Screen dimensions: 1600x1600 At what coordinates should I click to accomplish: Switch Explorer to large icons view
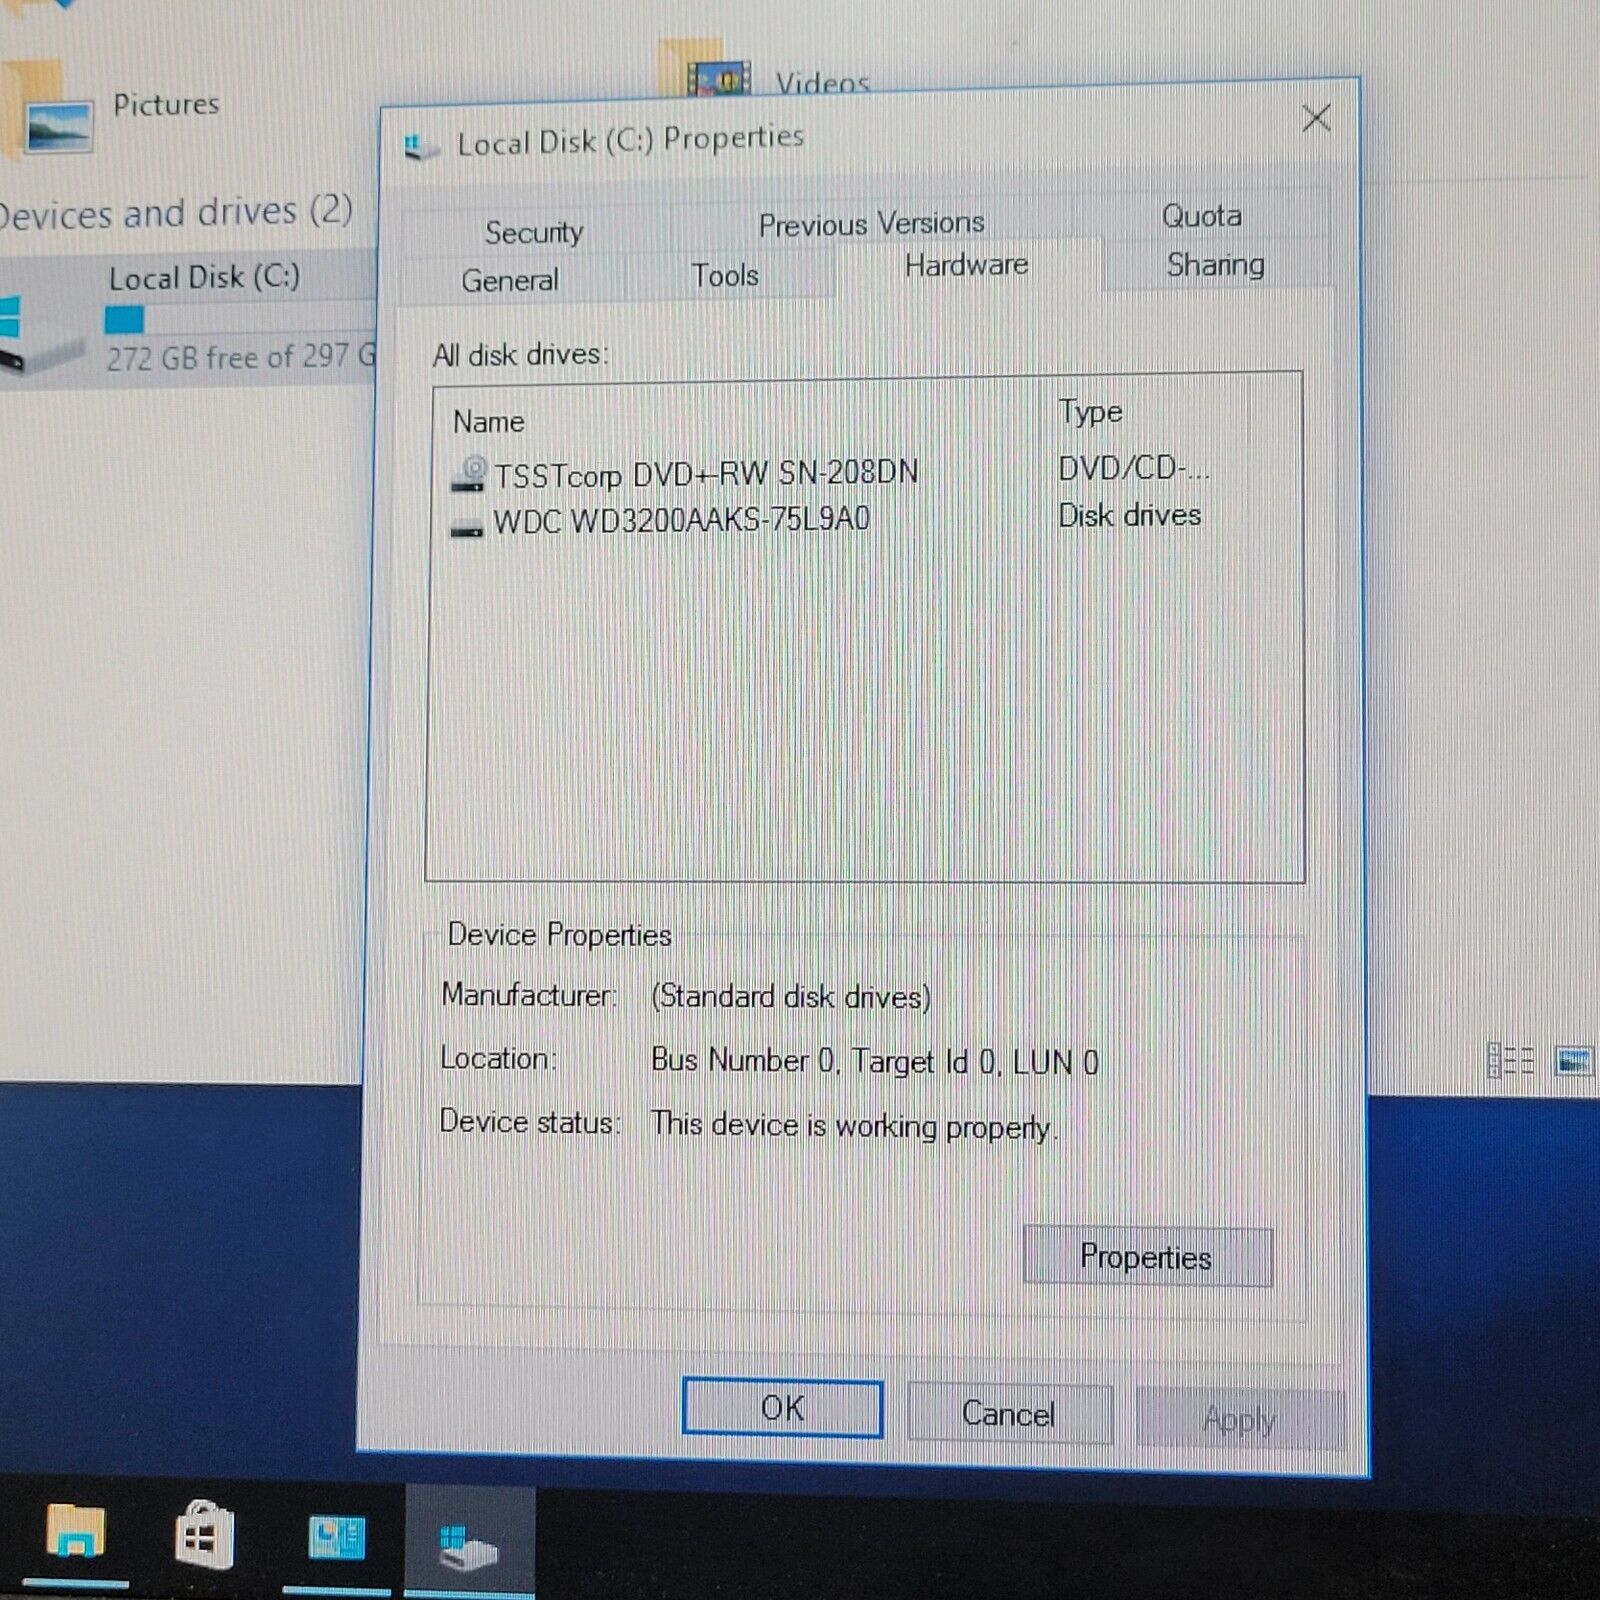[x=1573, y=1059]
